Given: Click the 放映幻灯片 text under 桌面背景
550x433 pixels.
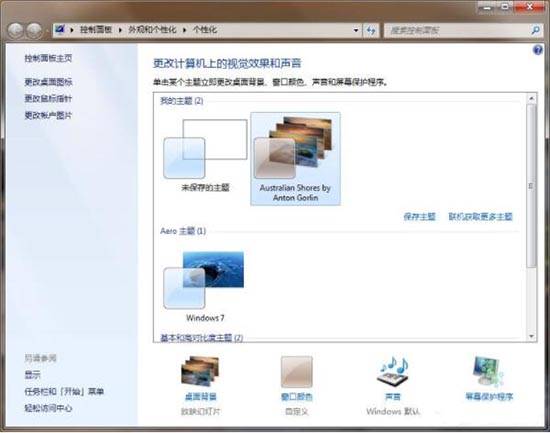Looking at the screenshot, I should click(x=201, y=411).
